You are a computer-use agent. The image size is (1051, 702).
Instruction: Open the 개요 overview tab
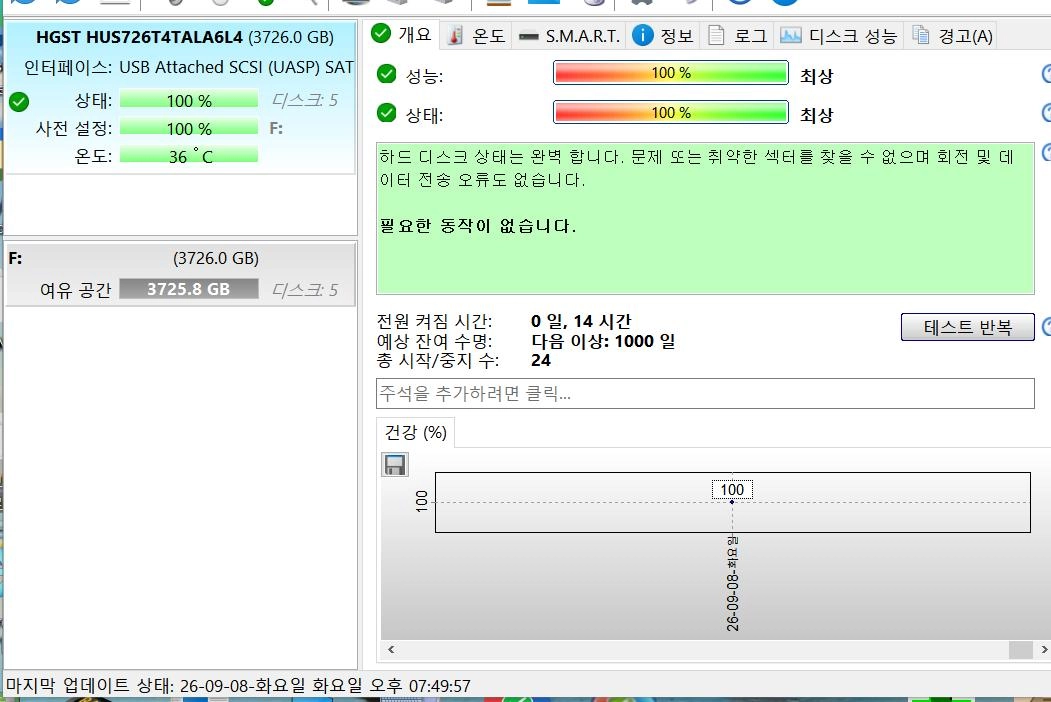(401, 34)
